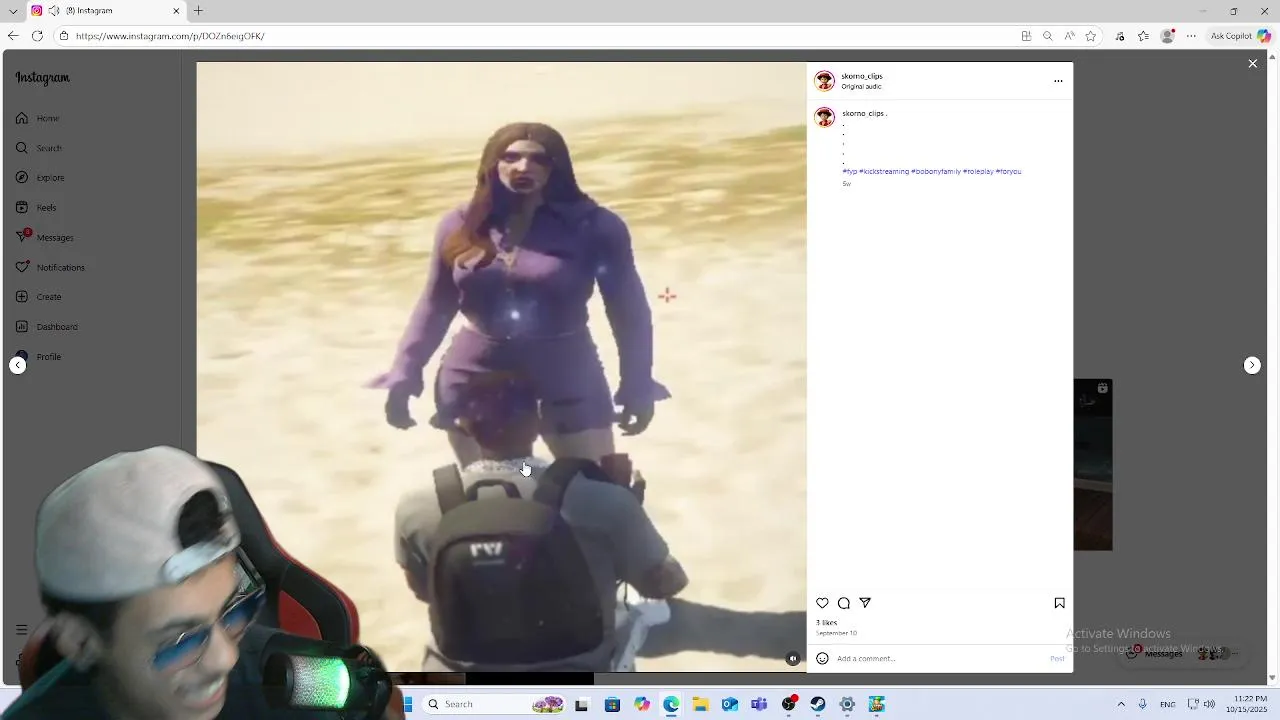Viewport: 1280px width, 720px height.
Task: Show hidden system tray icons
Action: pyautogui.click(x=1120, y=705)
